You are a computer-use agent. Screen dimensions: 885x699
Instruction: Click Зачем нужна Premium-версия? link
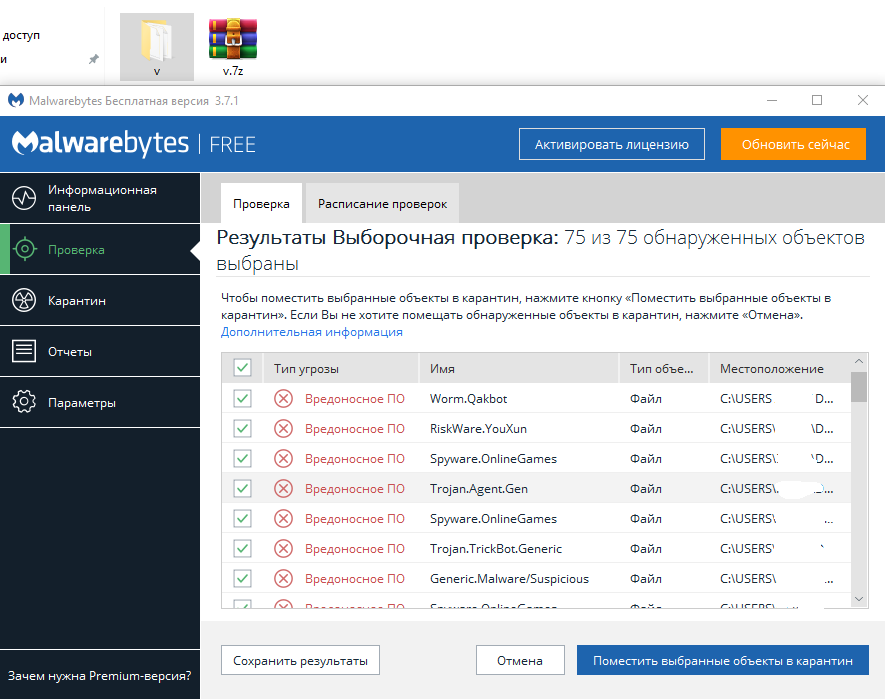99,675
